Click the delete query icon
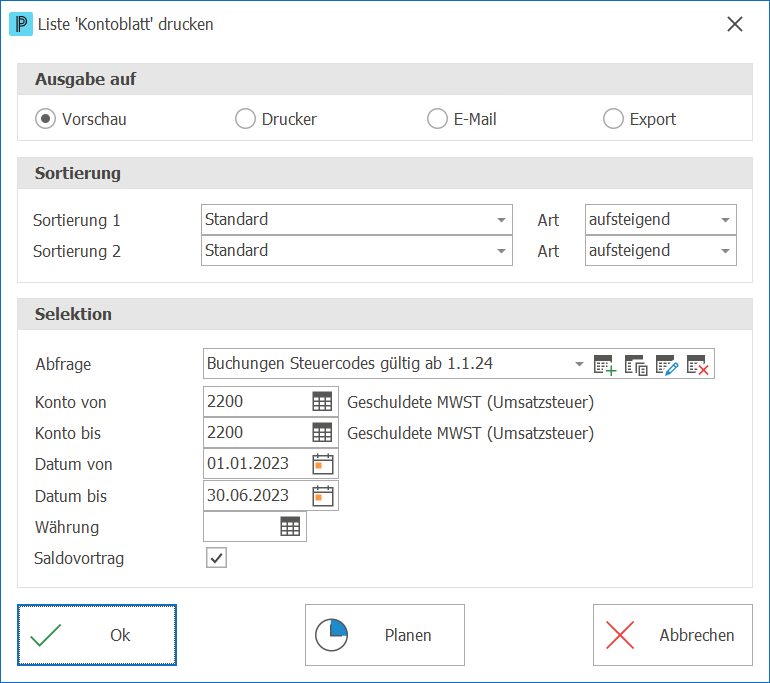The image size is (770, 683). [697, 365]
